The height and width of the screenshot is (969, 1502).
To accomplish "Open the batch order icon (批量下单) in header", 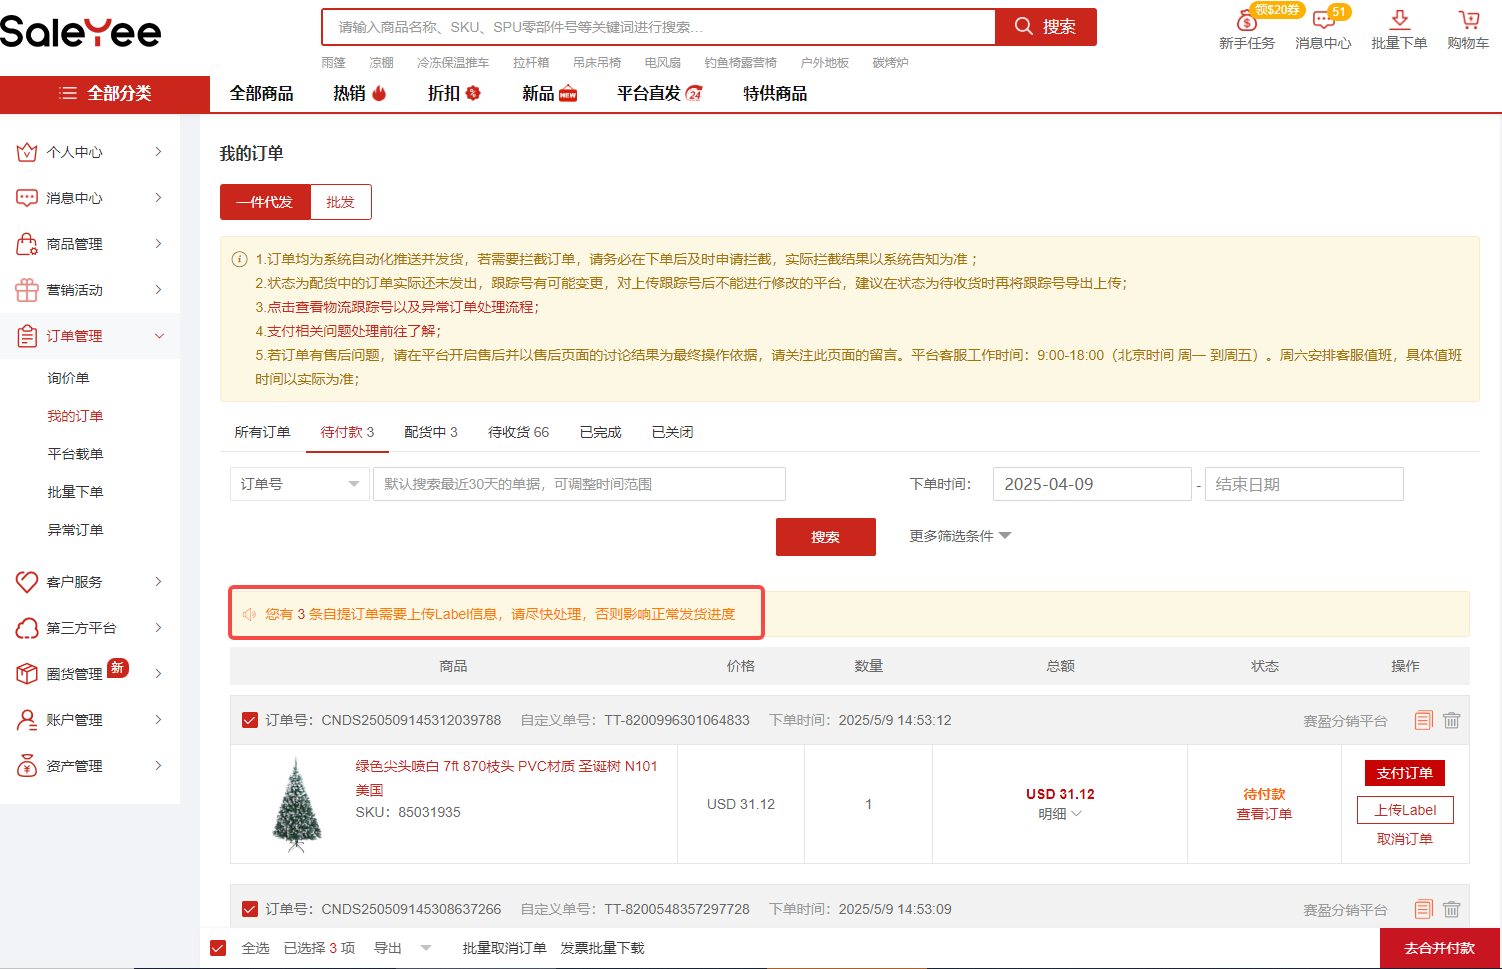I will point(1399,22).
